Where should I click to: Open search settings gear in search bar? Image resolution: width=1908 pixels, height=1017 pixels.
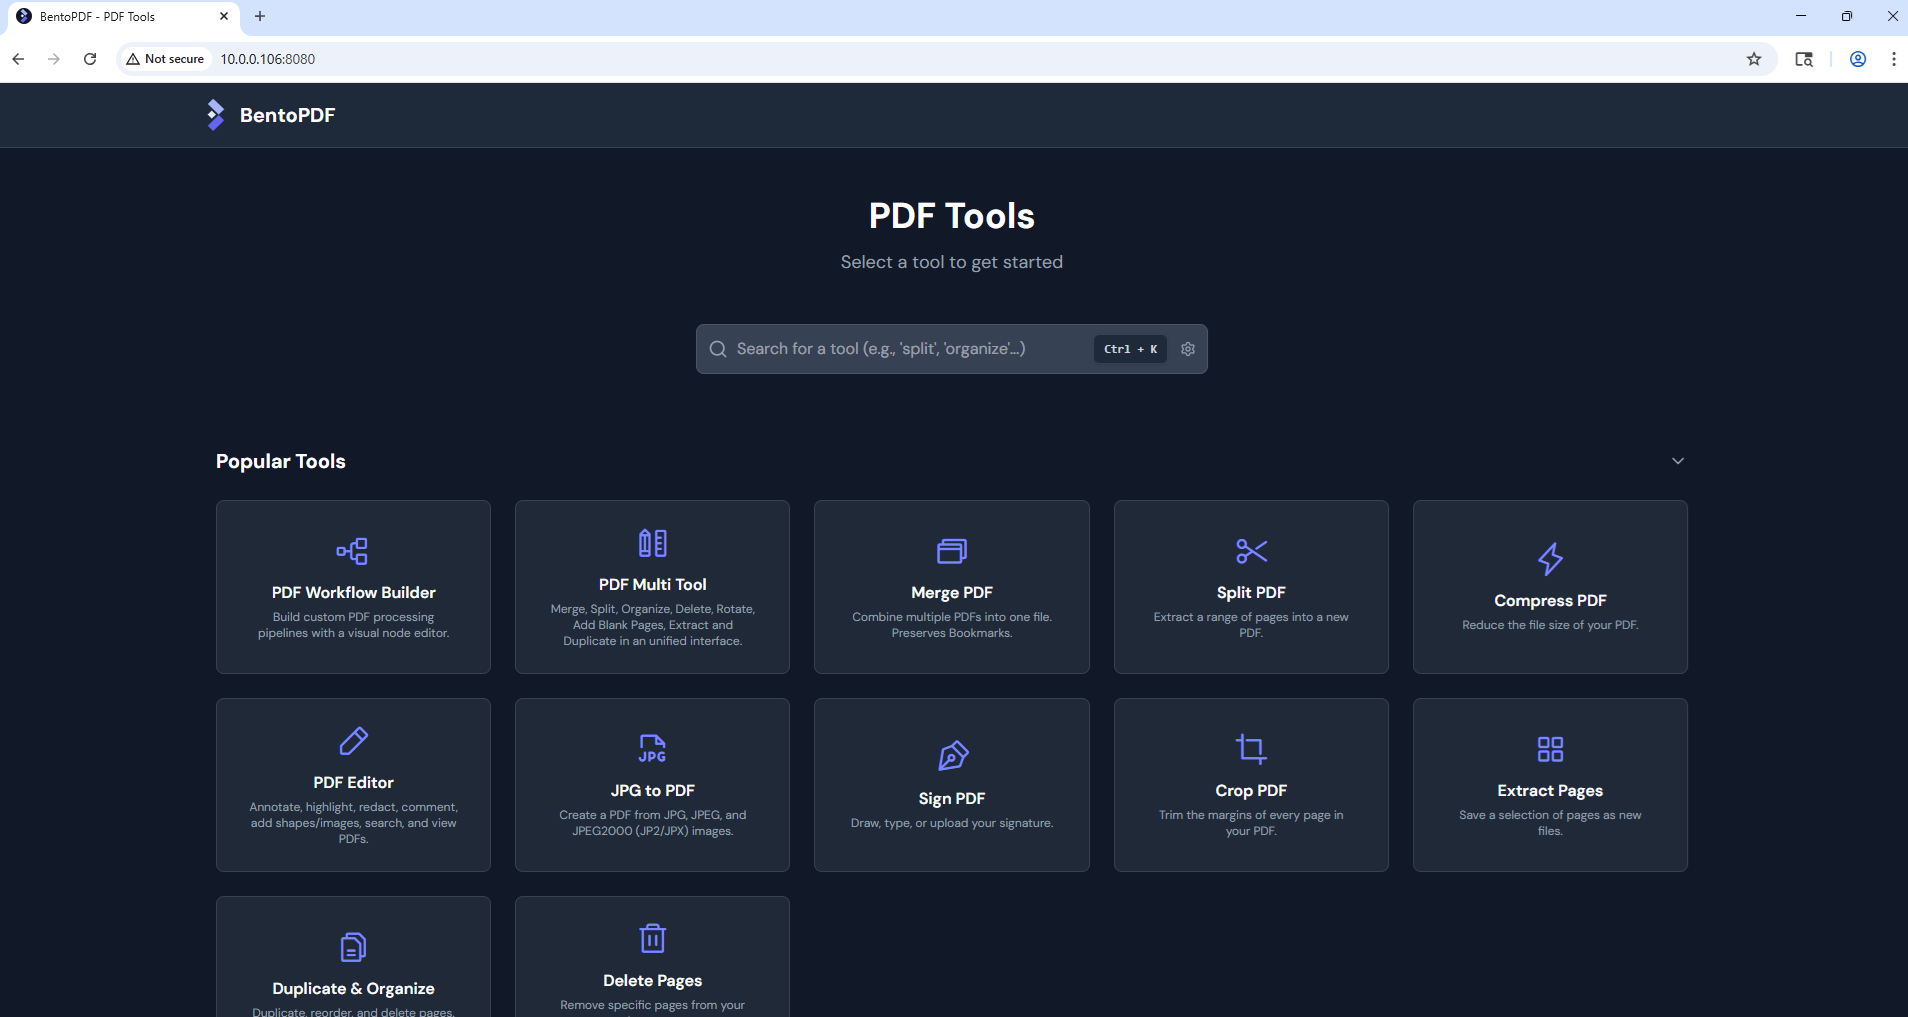pyautogui.click(x=1187, y=349)
